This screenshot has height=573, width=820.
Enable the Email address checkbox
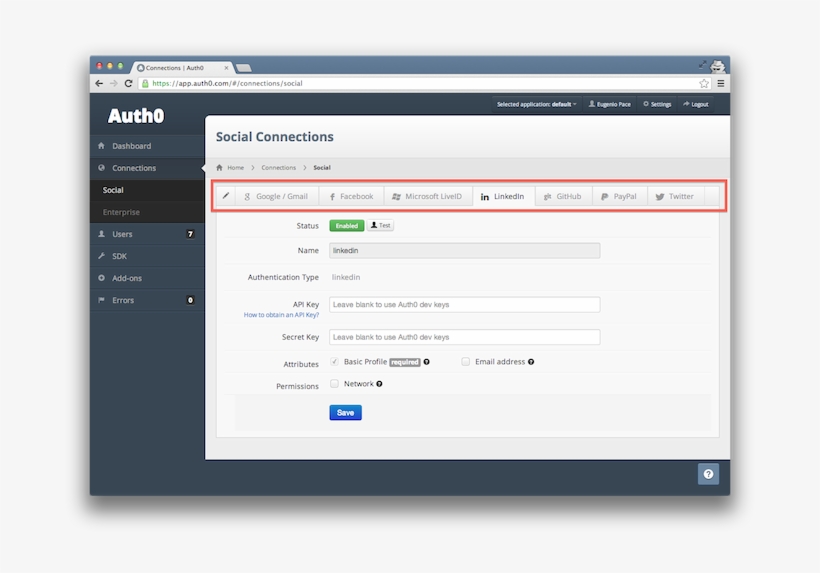[465, 361]
